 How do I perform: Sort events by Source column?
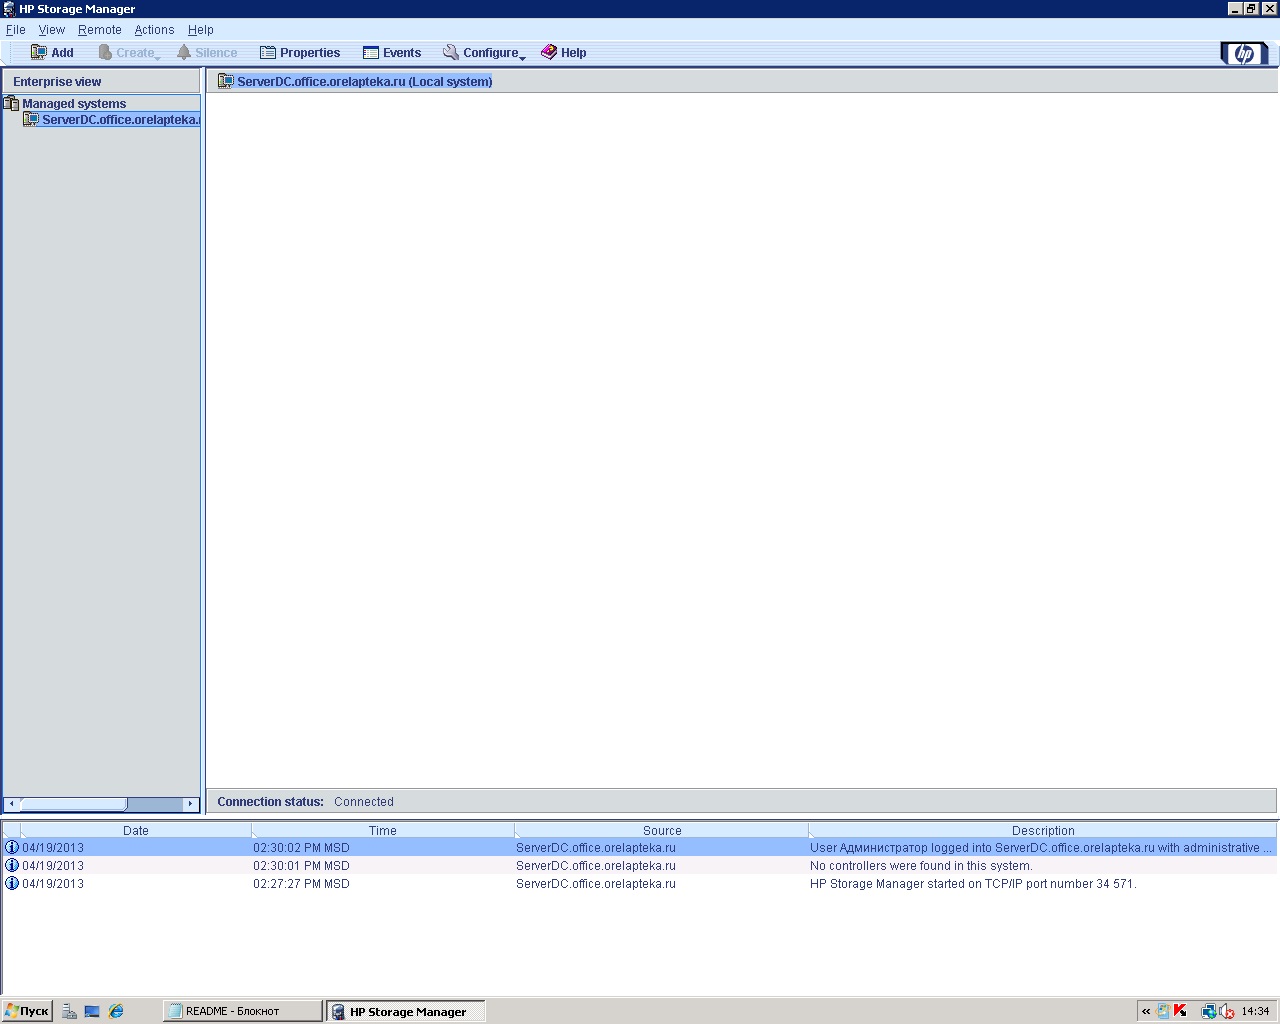[662, 830]
